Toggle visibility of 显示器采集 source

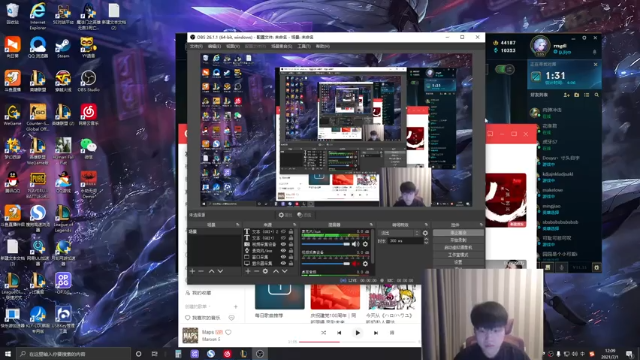tap(283, 263)
